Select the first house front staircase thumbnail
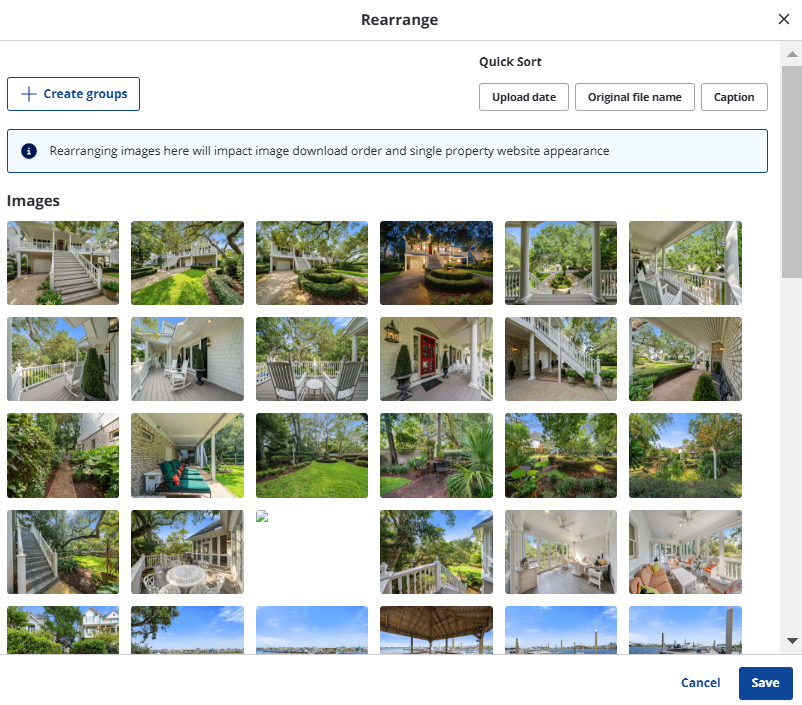The height and width of the screenshot is (705, 802). (63, 263)
